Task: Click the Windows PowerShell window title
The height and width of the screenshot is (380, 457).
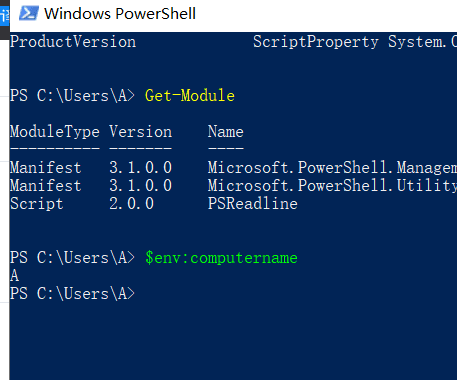Action: pos(120,14)
